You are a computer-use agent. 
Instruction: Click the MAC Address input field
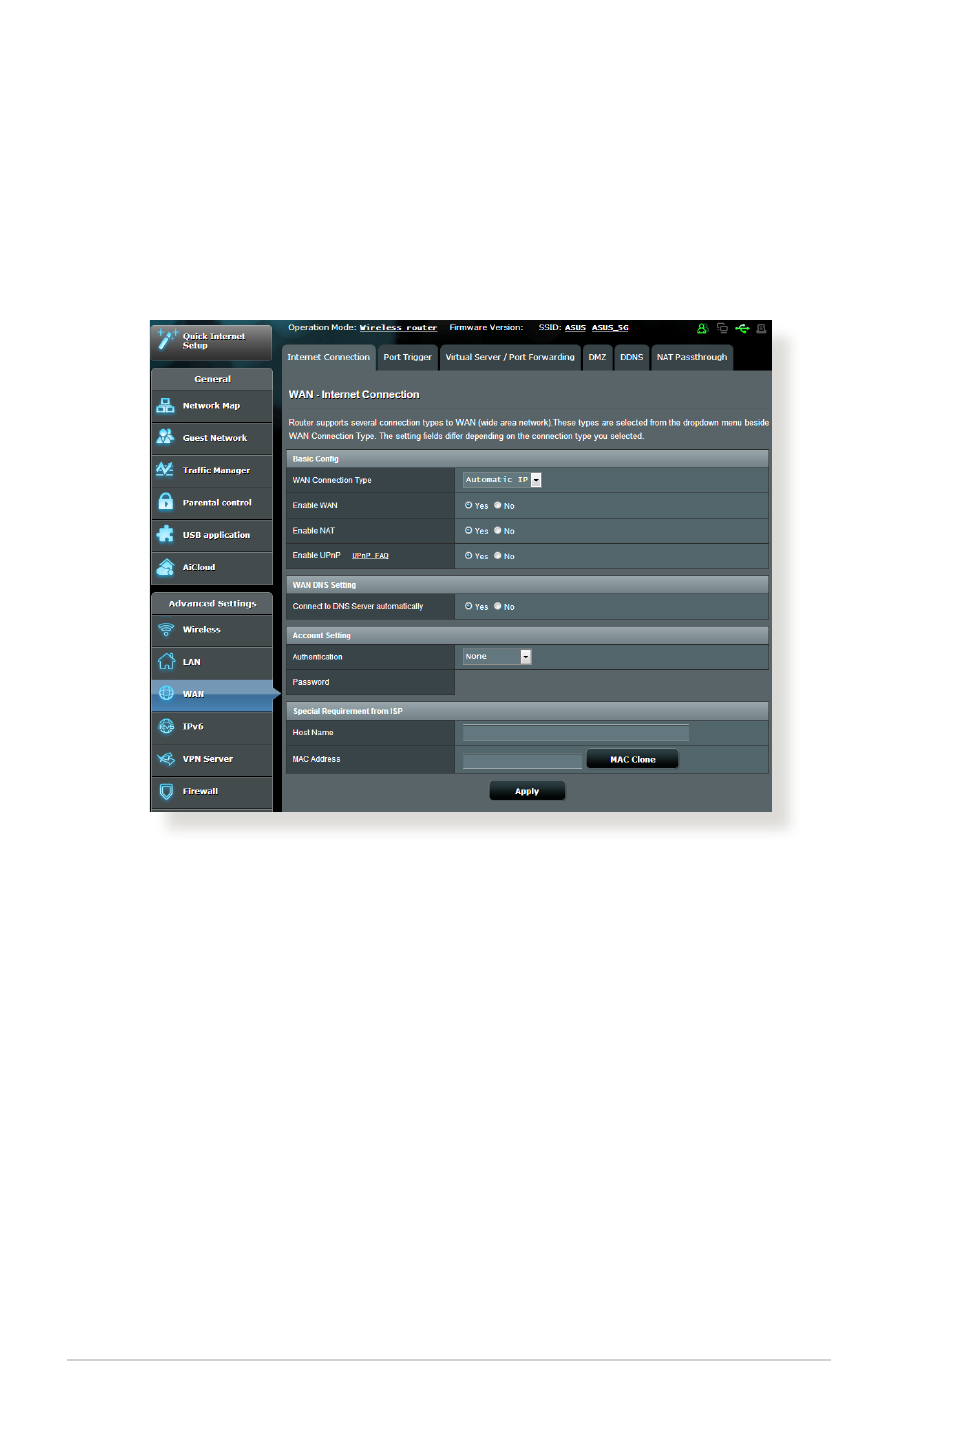[x=522, y=761]
